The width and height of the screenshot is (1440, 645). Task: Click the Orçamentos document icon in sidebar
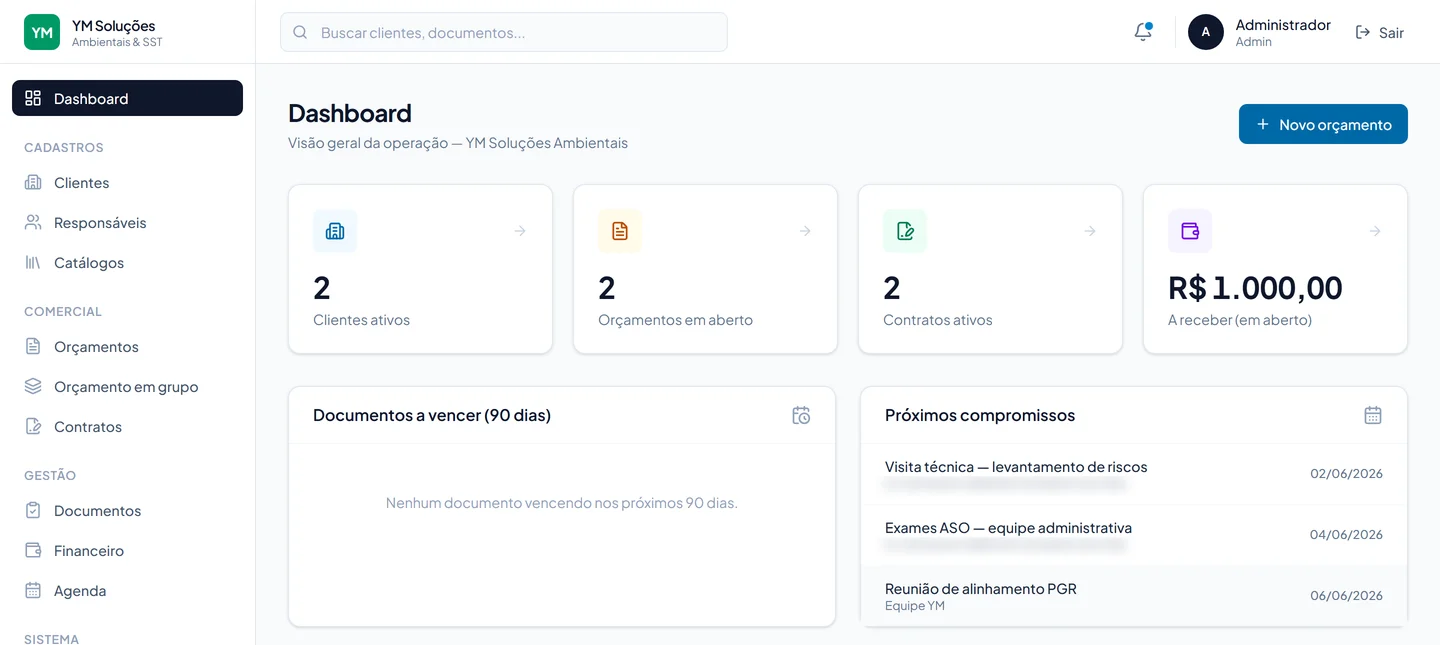pyautogui.click(x=33, y=346)
